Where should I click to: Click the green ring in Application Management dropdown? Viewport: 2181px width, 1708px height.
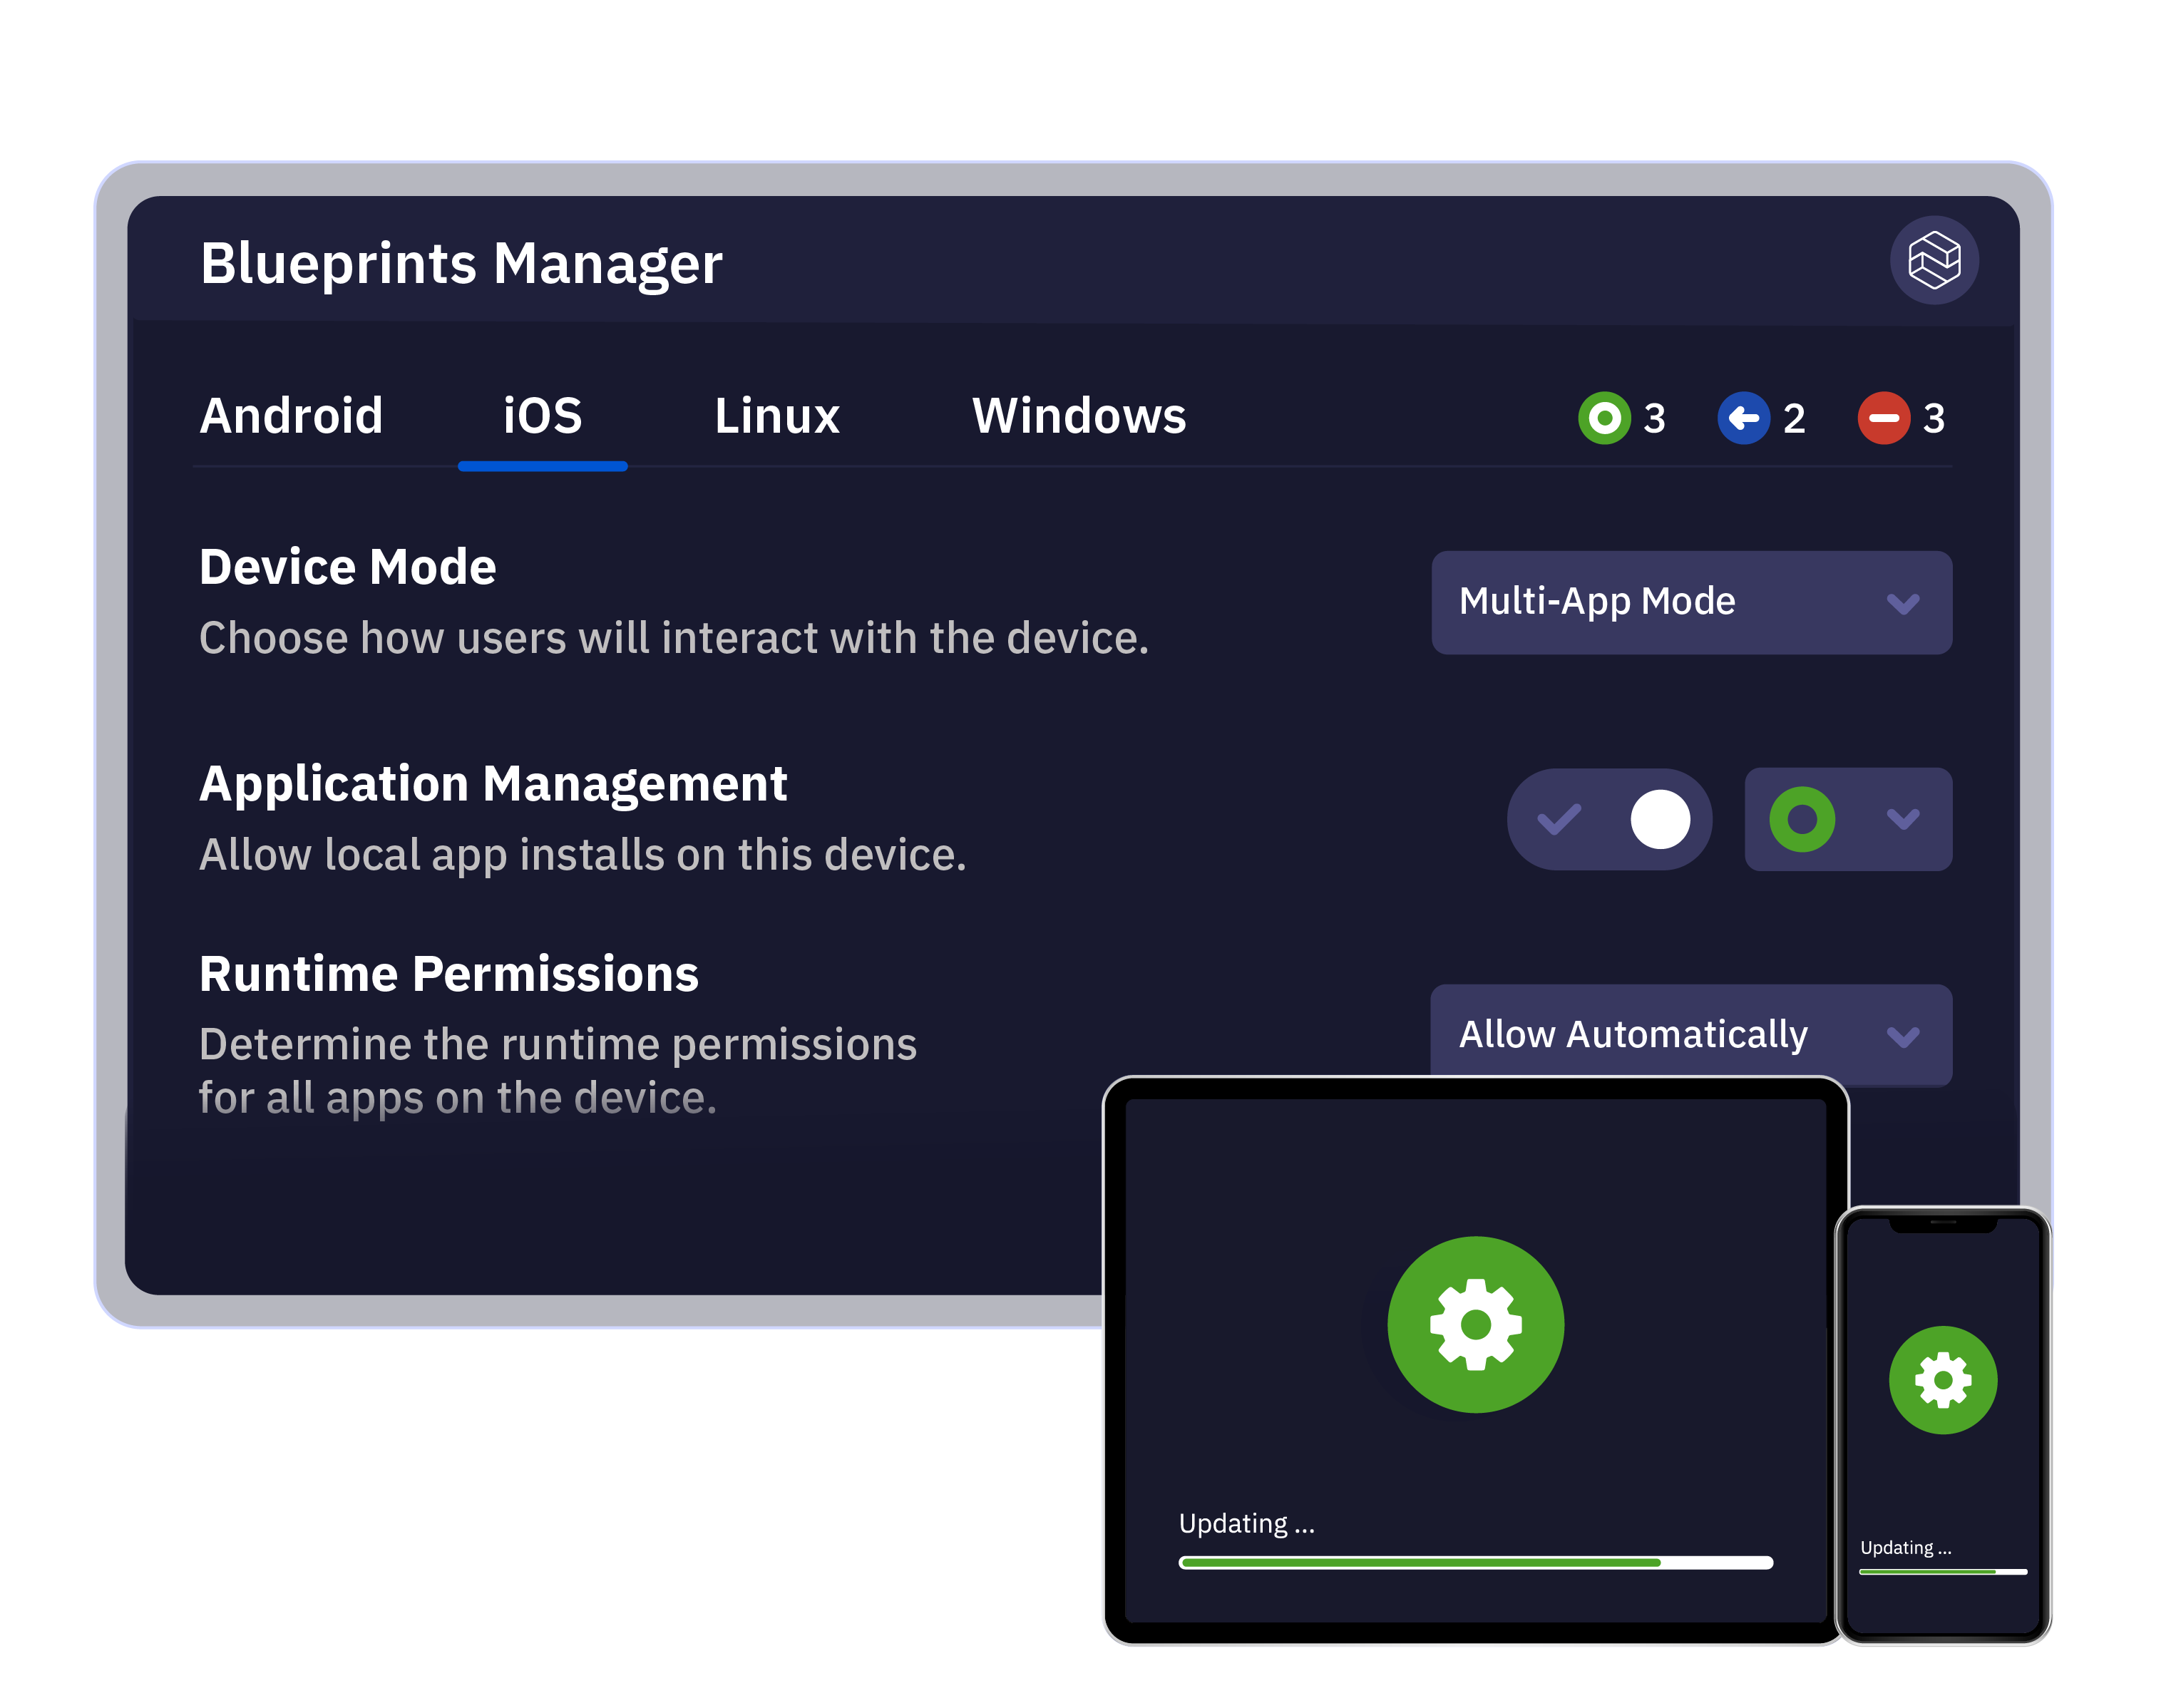[1801, 819]
